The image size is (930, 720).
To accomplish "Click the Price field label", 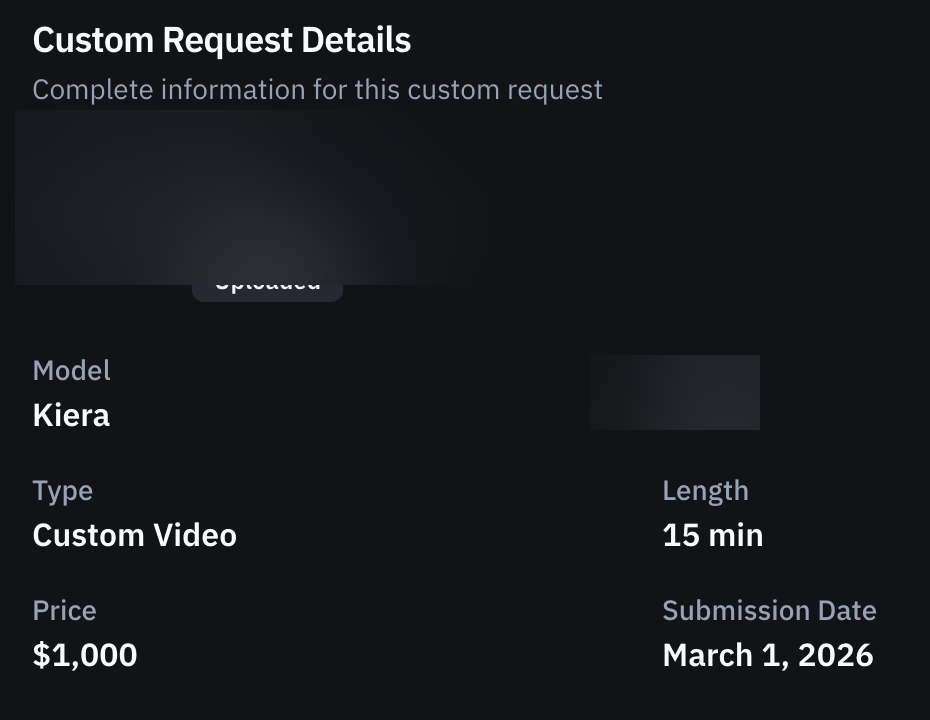I will coord(64,610).
